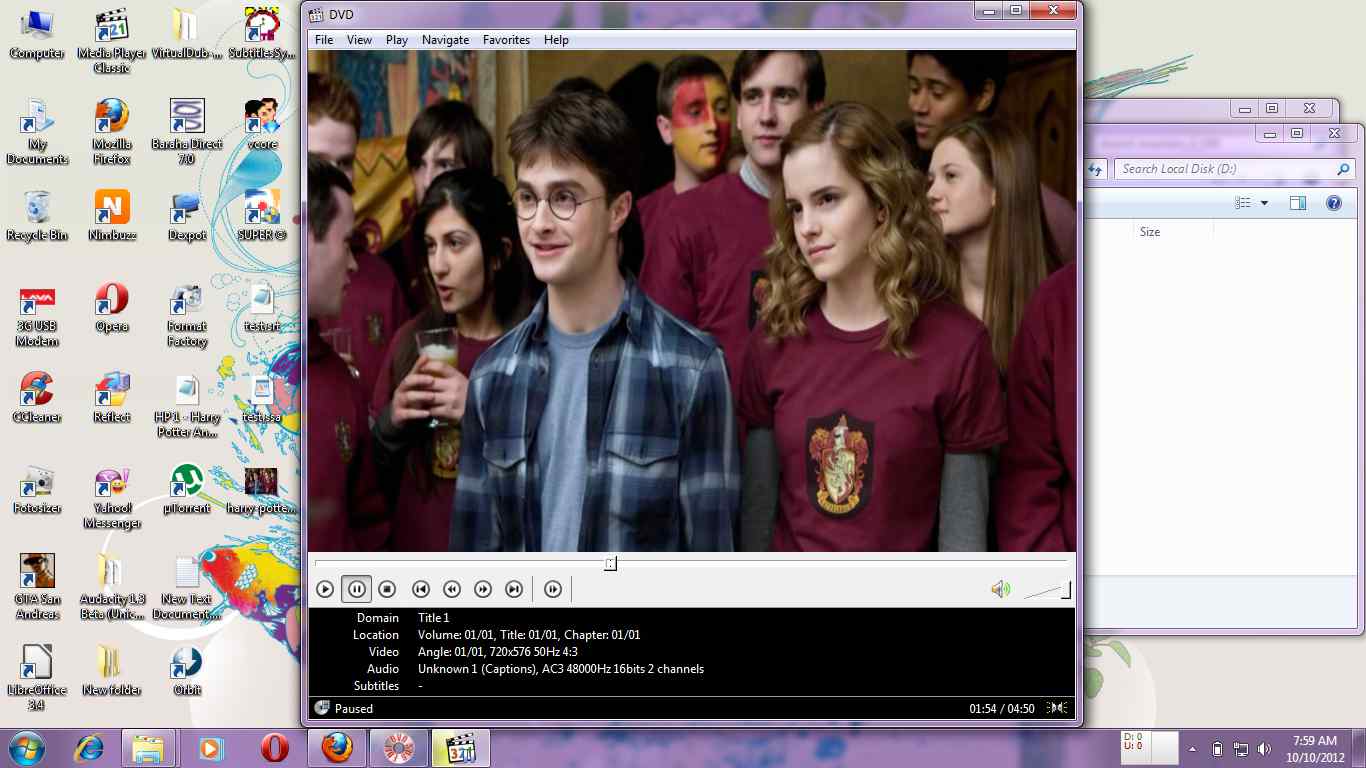Click the Size column header in Explorer
The width and height of the screenshot is (1366, 768).
[1150, 232]
